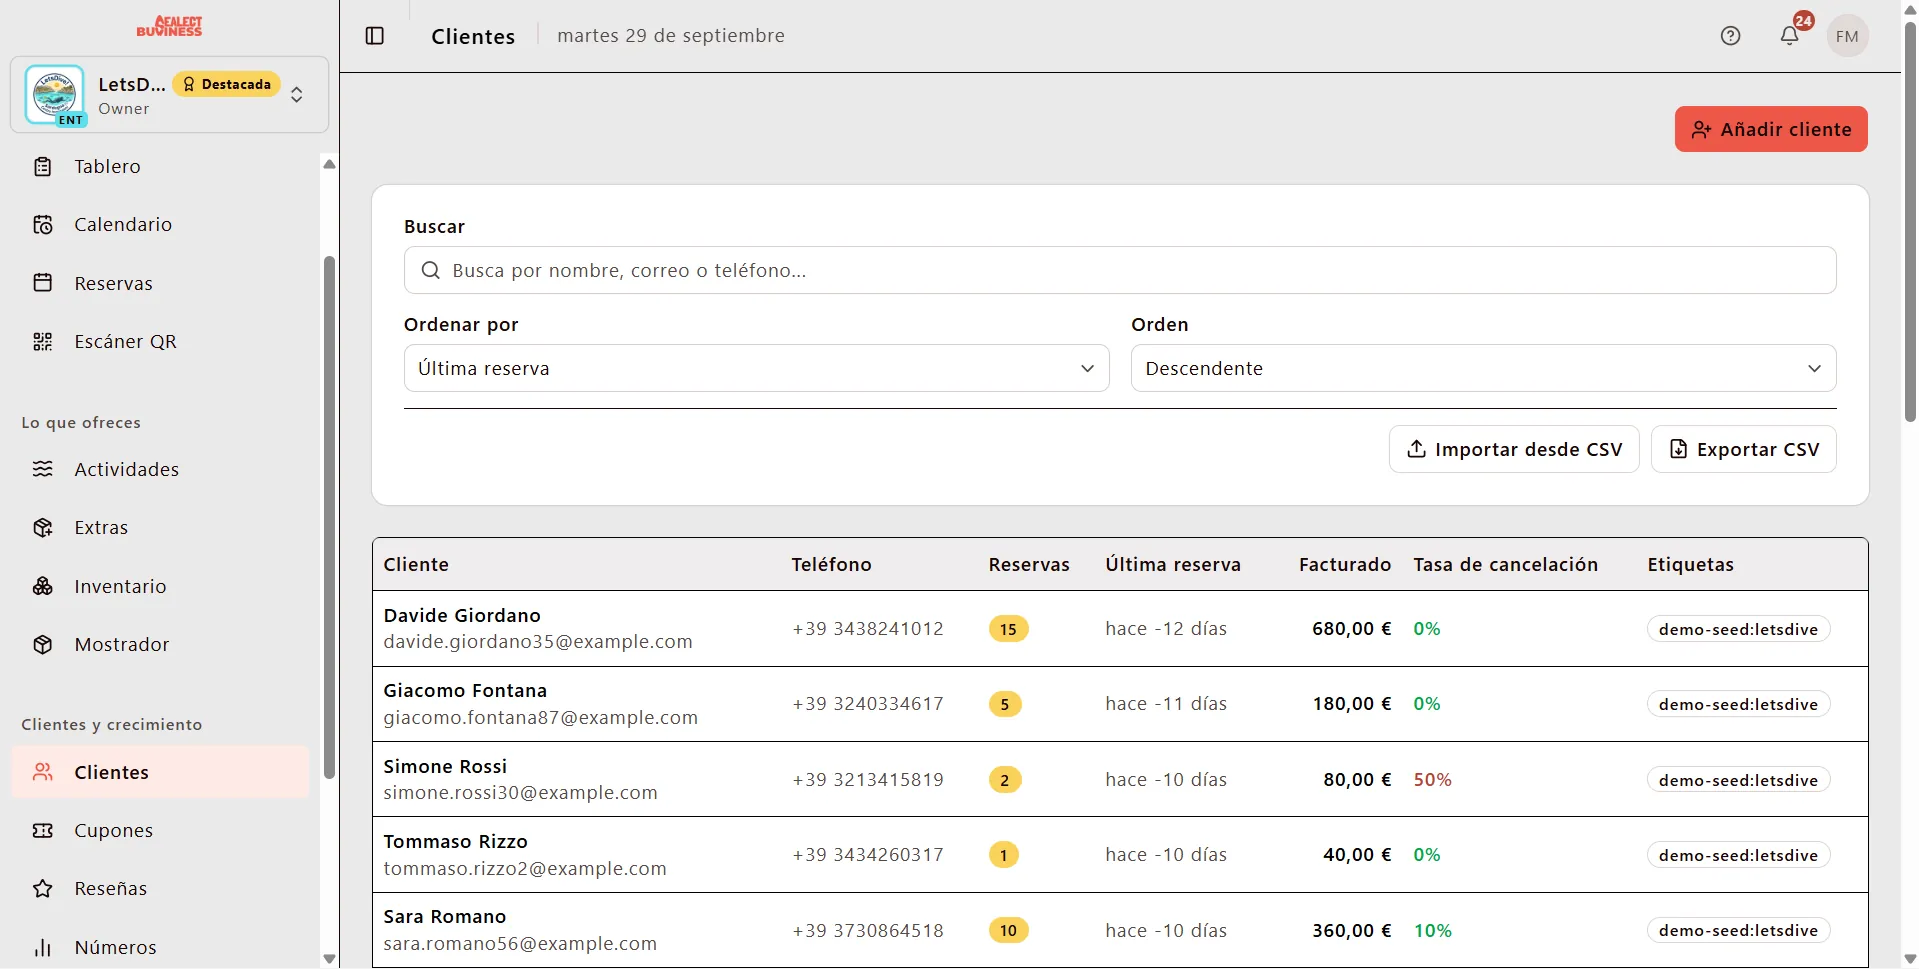This screenshot has height=969, width=1919.
Task: Focus the Buscar search input field
Action: 1120,270
